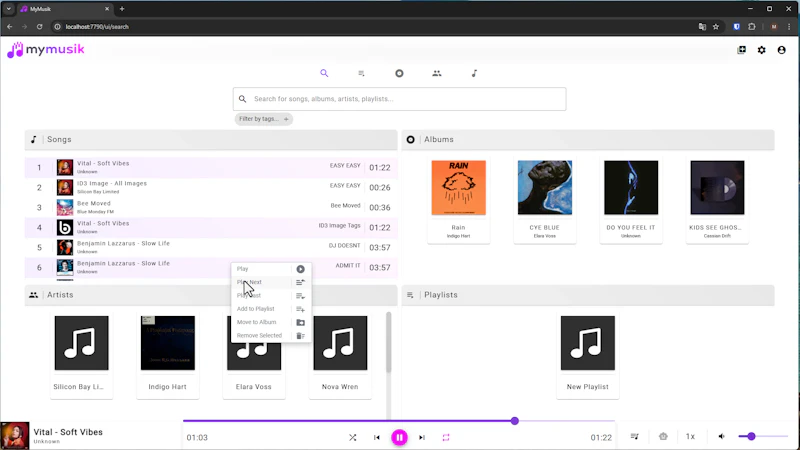Skip to next track
Screen dimensions: 800x450
[x=422, y=437]
